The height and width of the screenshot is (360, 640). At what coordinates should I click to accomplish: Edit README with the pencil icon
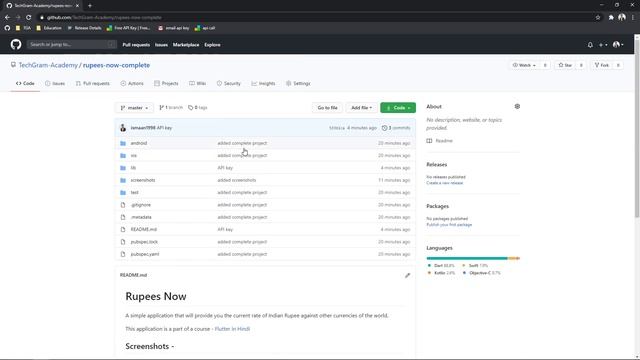407,276
